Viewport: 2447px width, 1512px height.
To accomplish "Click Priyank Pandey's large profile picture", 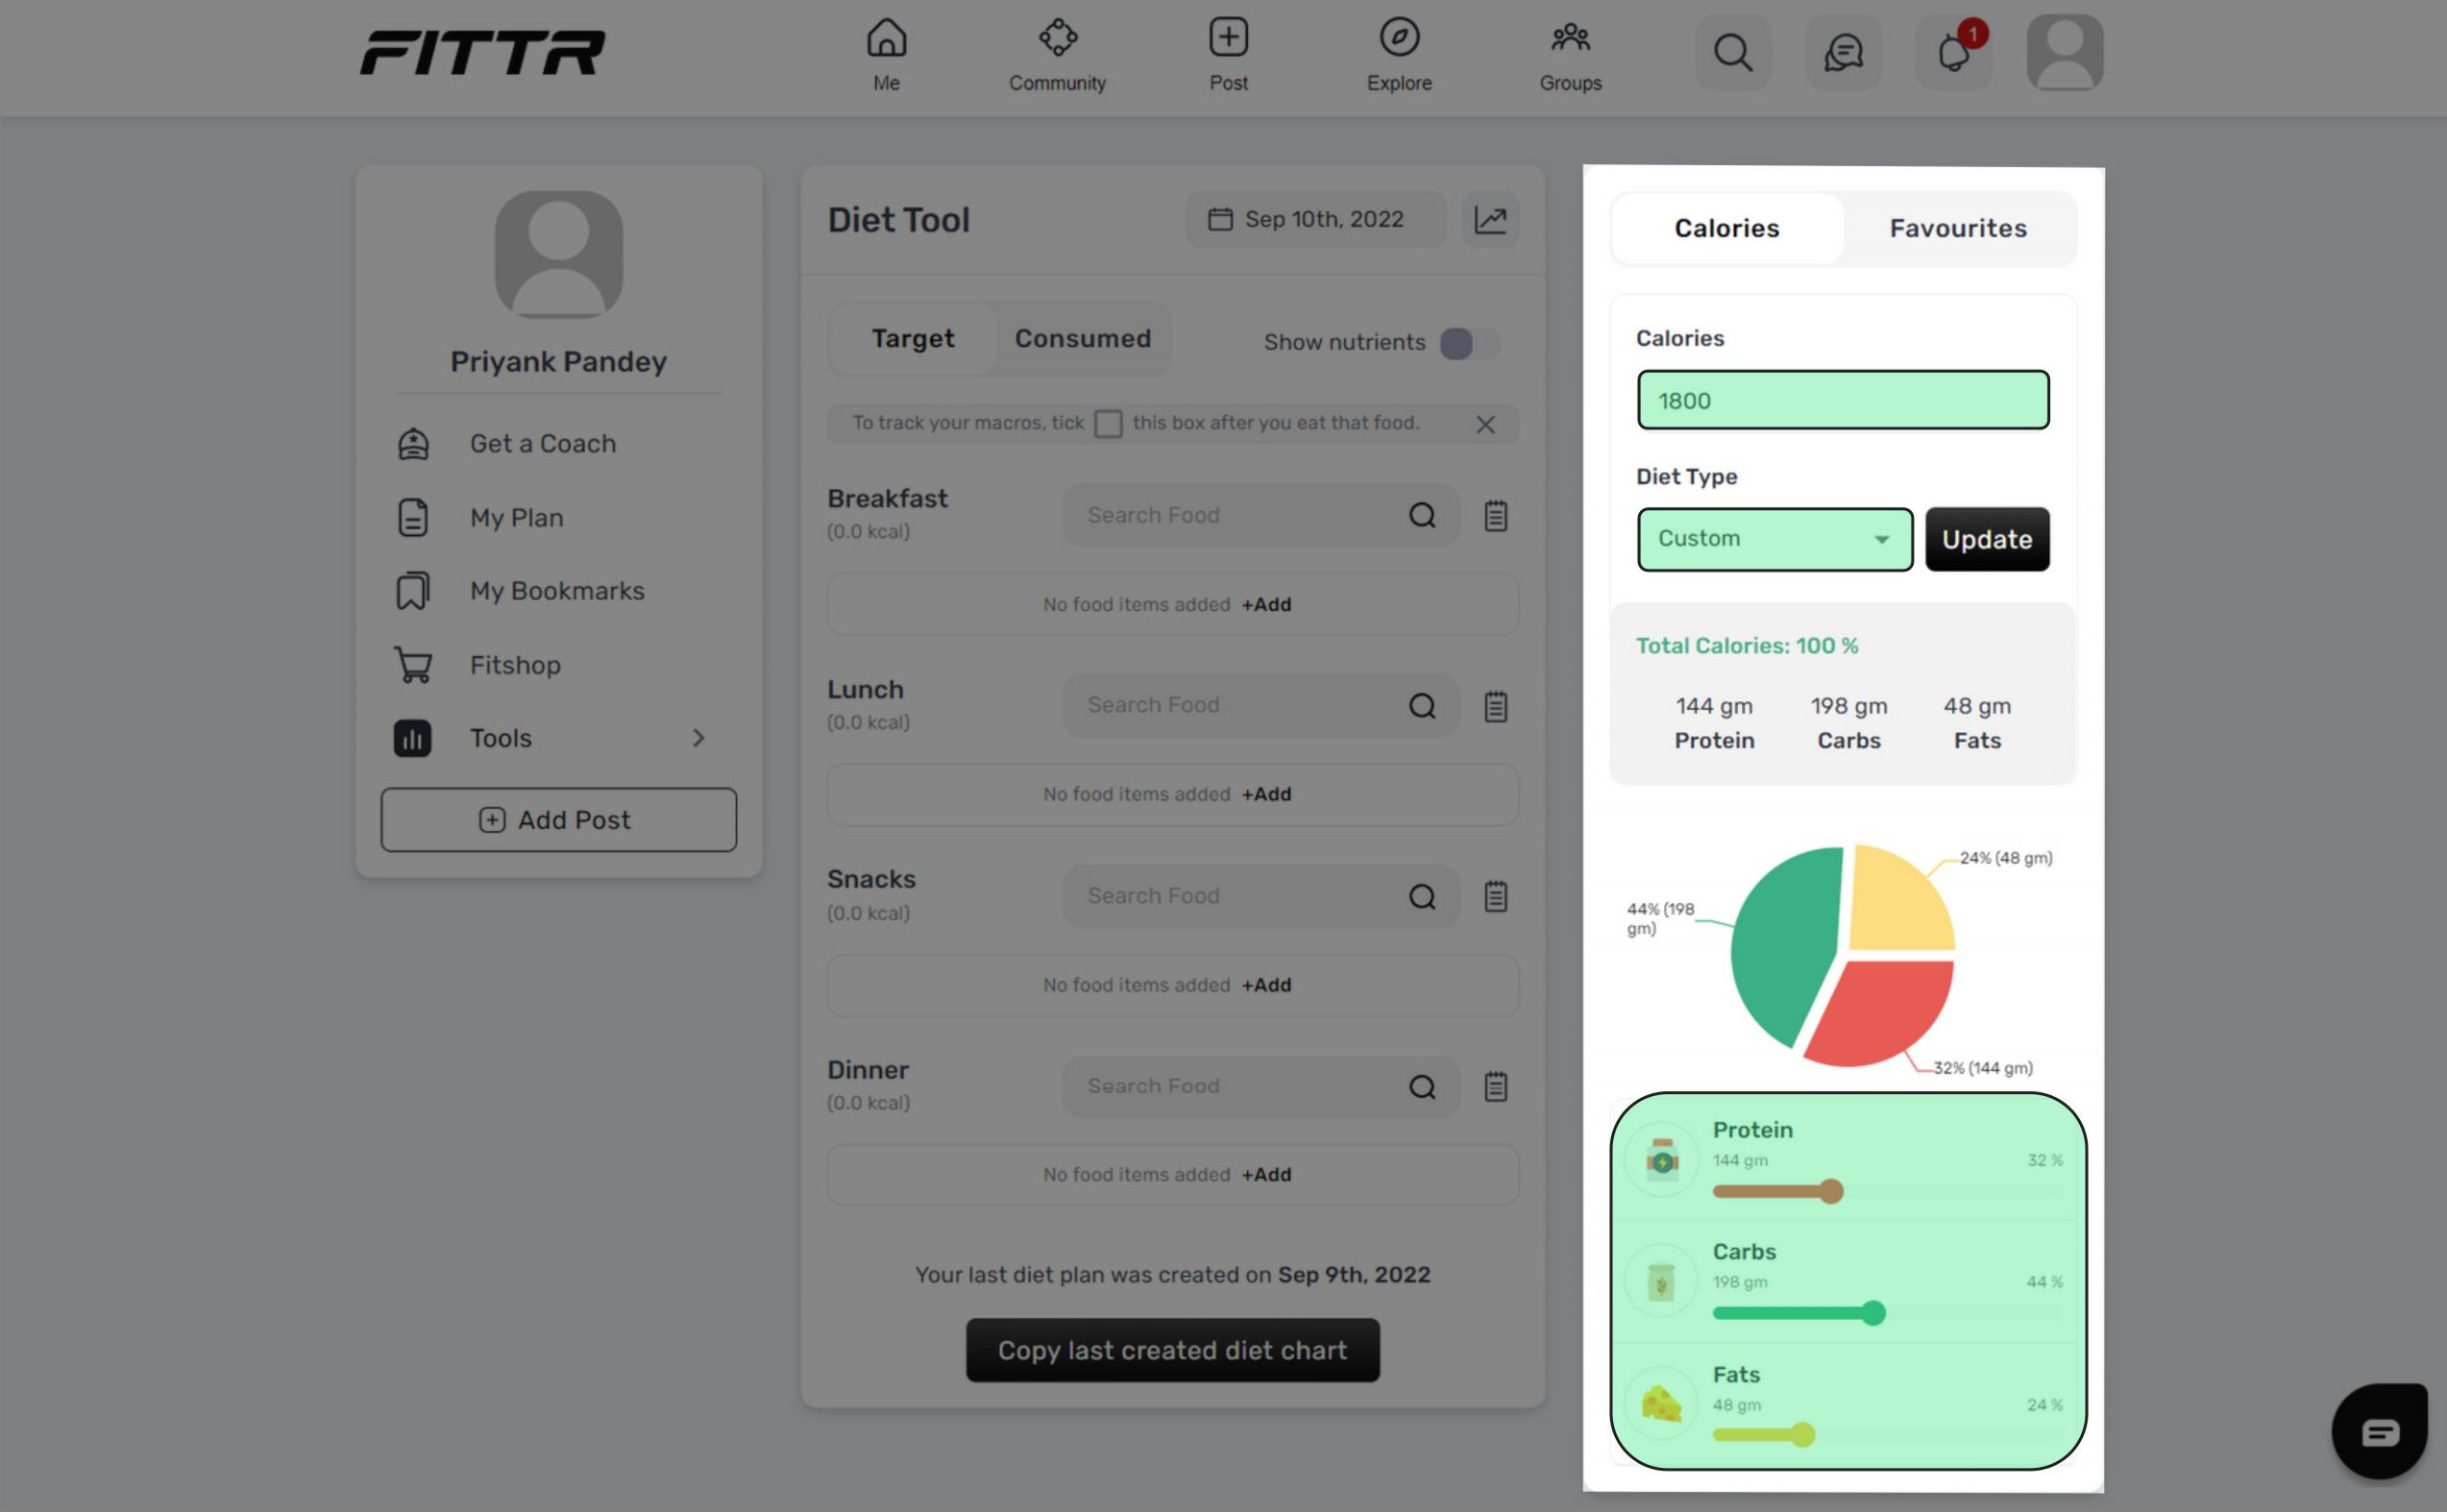I will [x=559, y=255].
